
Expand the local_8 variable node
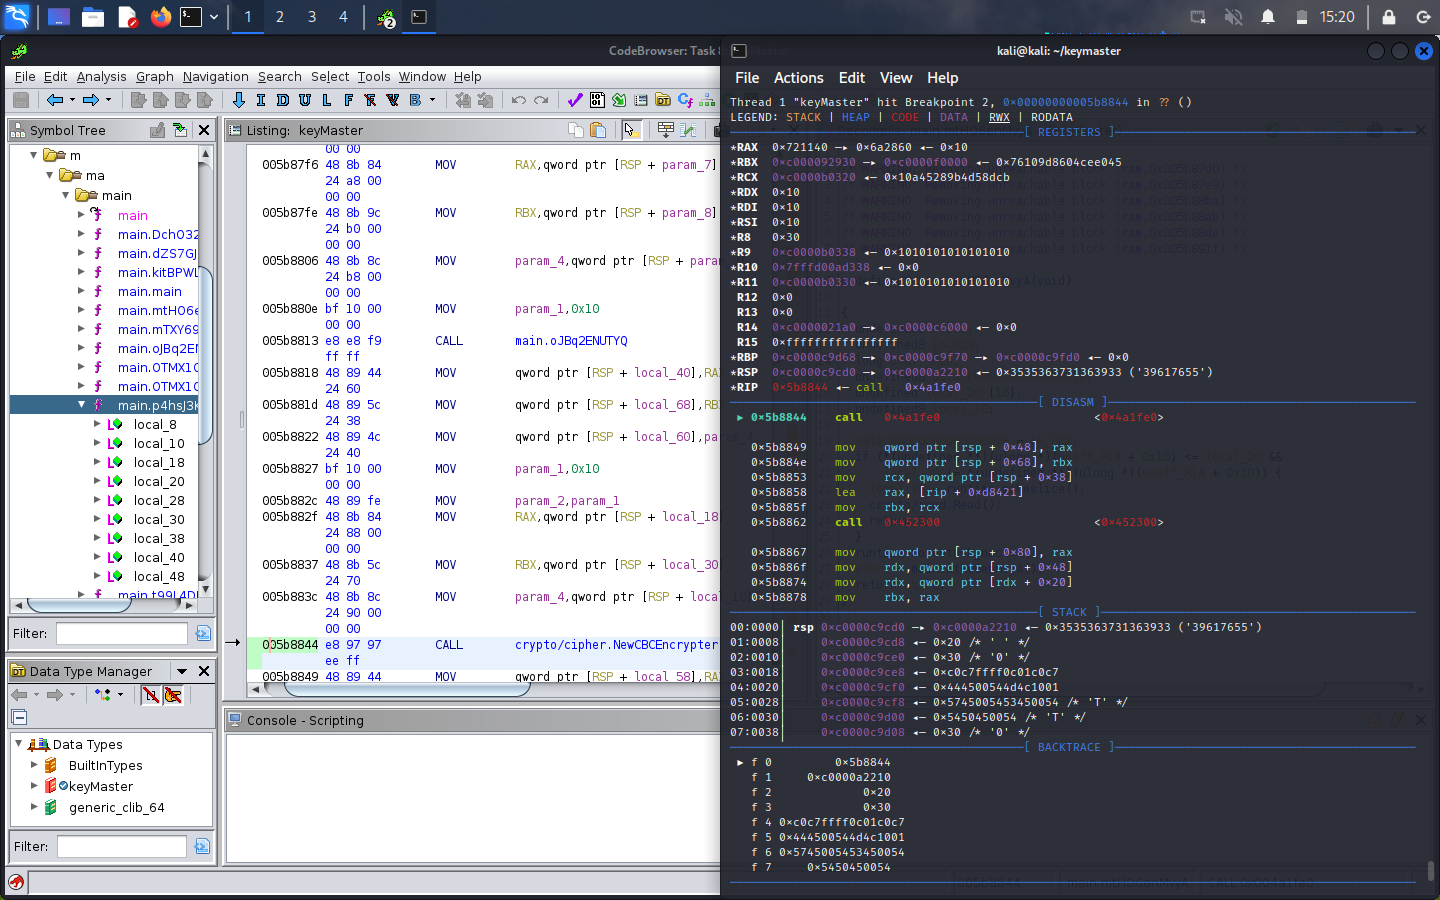98,424
